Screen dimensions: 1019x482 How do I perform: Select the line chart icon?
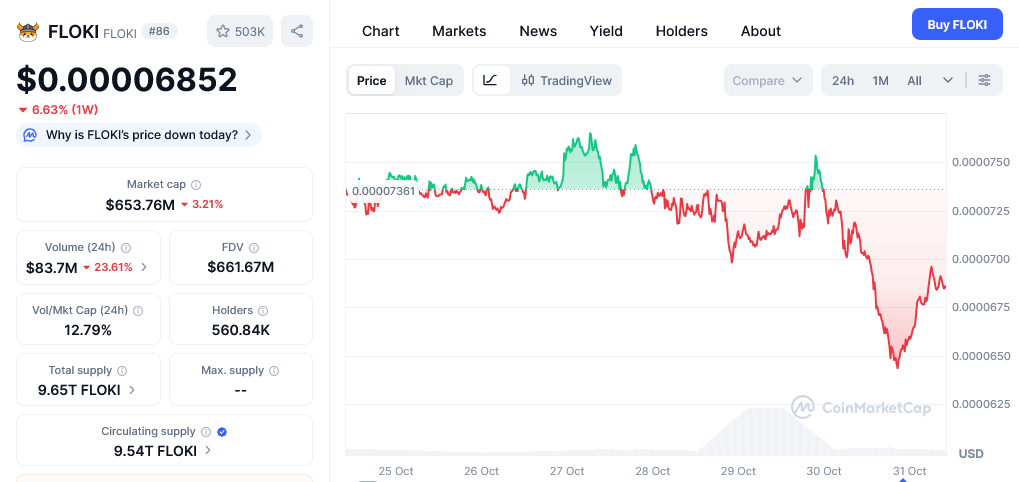(490, 80)
